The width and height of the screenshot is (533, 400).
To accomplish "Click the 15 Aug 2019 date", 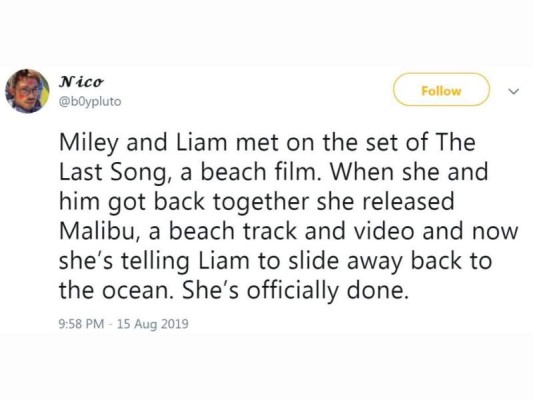I will coord(153,324).
